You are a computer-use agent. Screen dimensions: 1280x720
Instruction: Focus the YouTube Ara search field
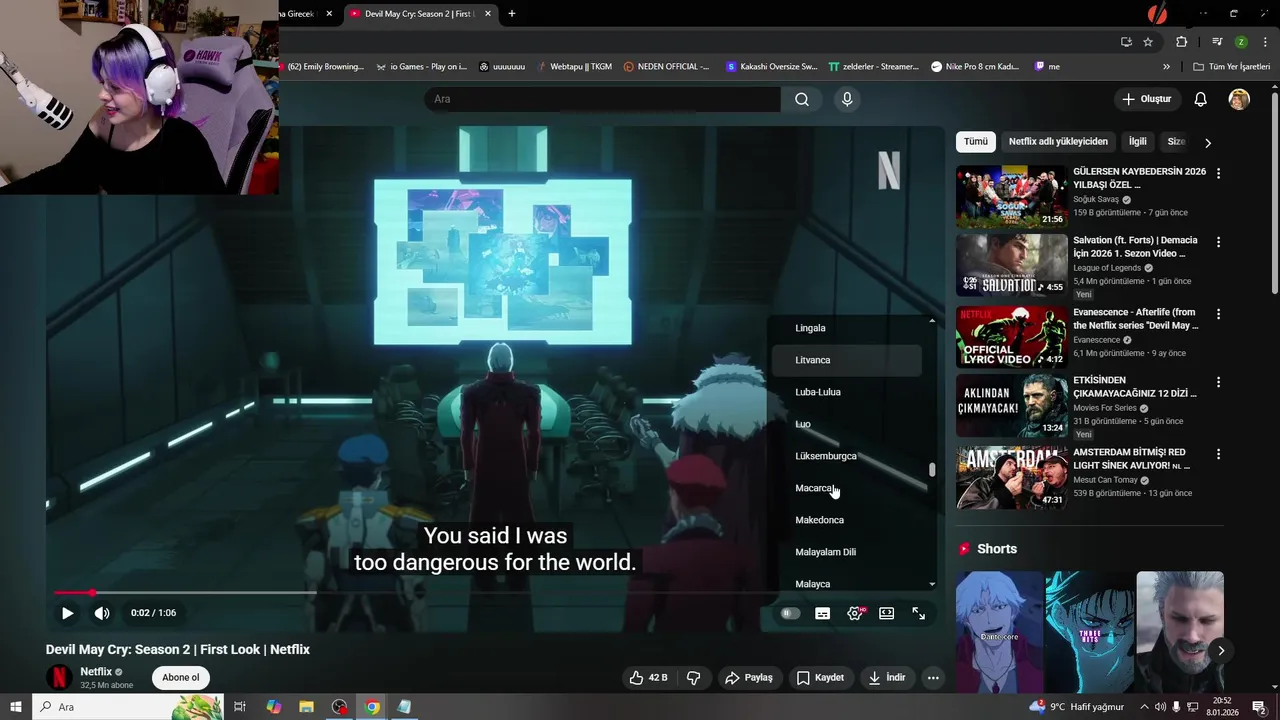coord(602,99)
